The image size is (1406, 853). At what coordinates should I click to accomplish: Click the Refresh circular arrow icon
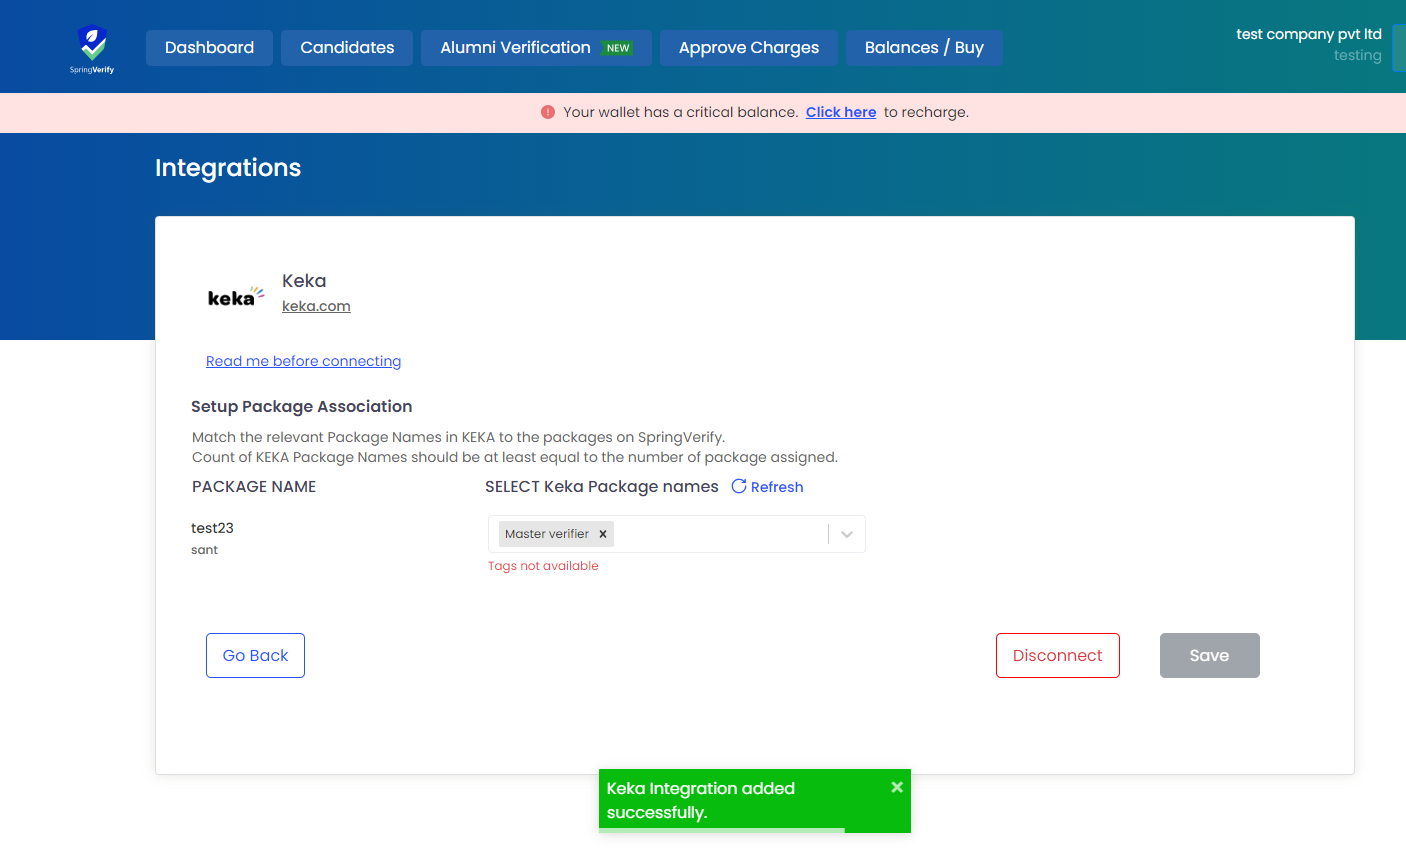point(739,486)
